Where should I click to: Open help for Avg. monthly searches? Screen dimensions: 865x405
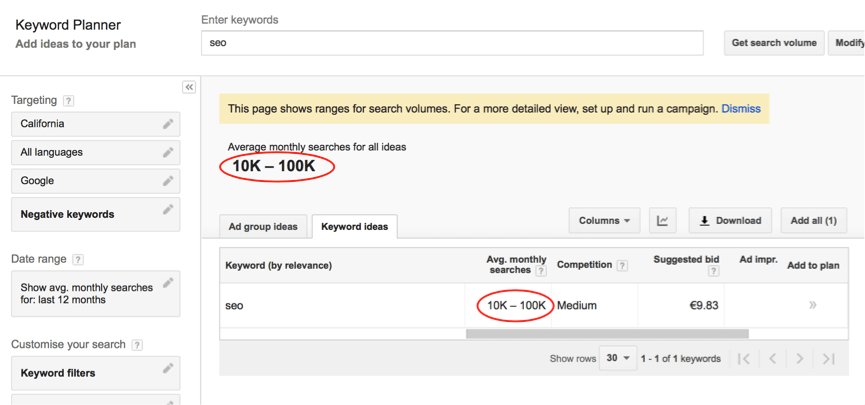(x=541, y=270)
